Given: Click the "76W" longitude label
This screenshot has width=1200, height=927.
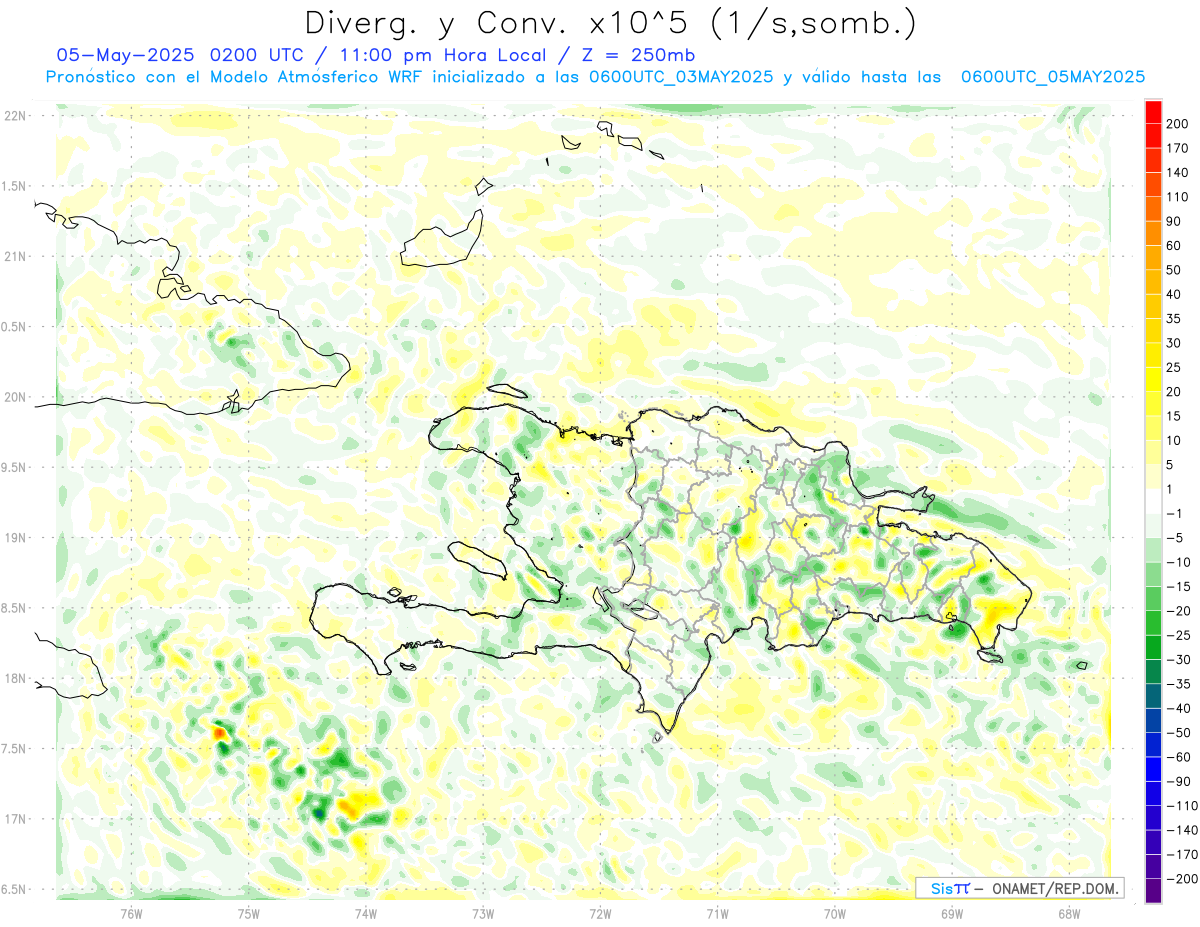Looking at the screenshot, I should [132, 914].
